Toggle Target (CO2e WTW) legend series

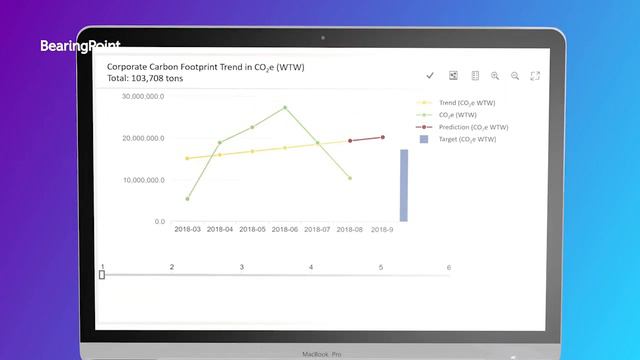pos(458,139)
